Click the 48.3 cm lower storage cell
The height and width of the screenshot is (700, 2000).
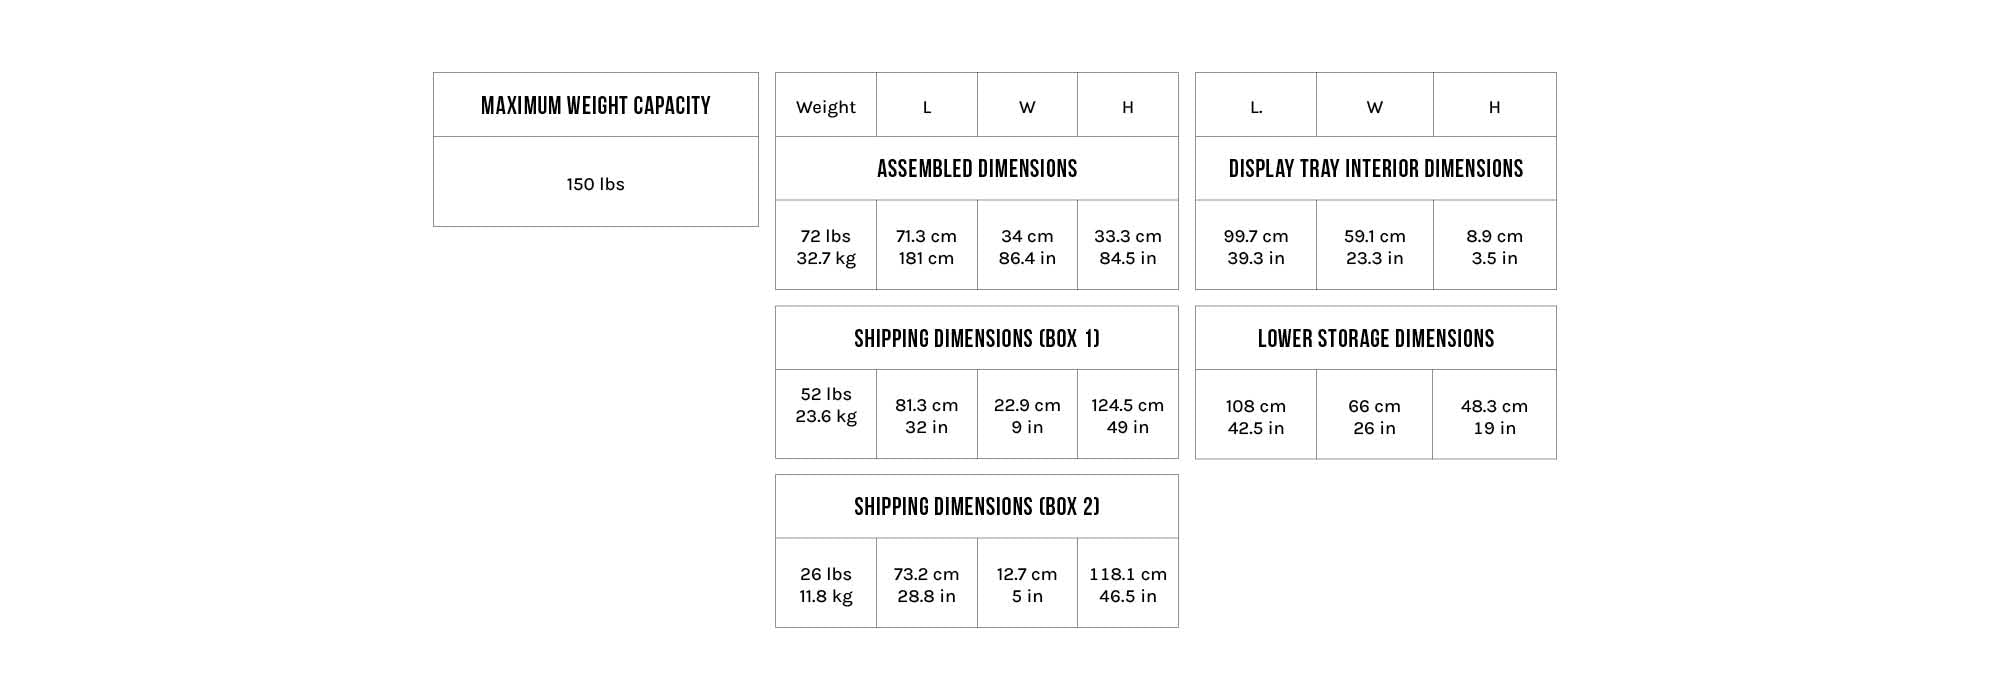[x=1494, y=417]
